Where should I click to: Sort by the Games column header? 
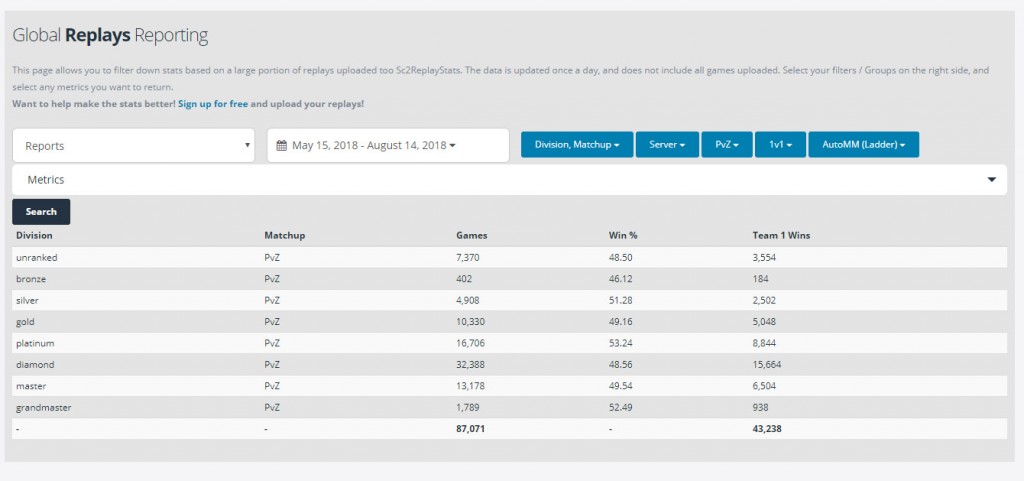tap(471, 236)
